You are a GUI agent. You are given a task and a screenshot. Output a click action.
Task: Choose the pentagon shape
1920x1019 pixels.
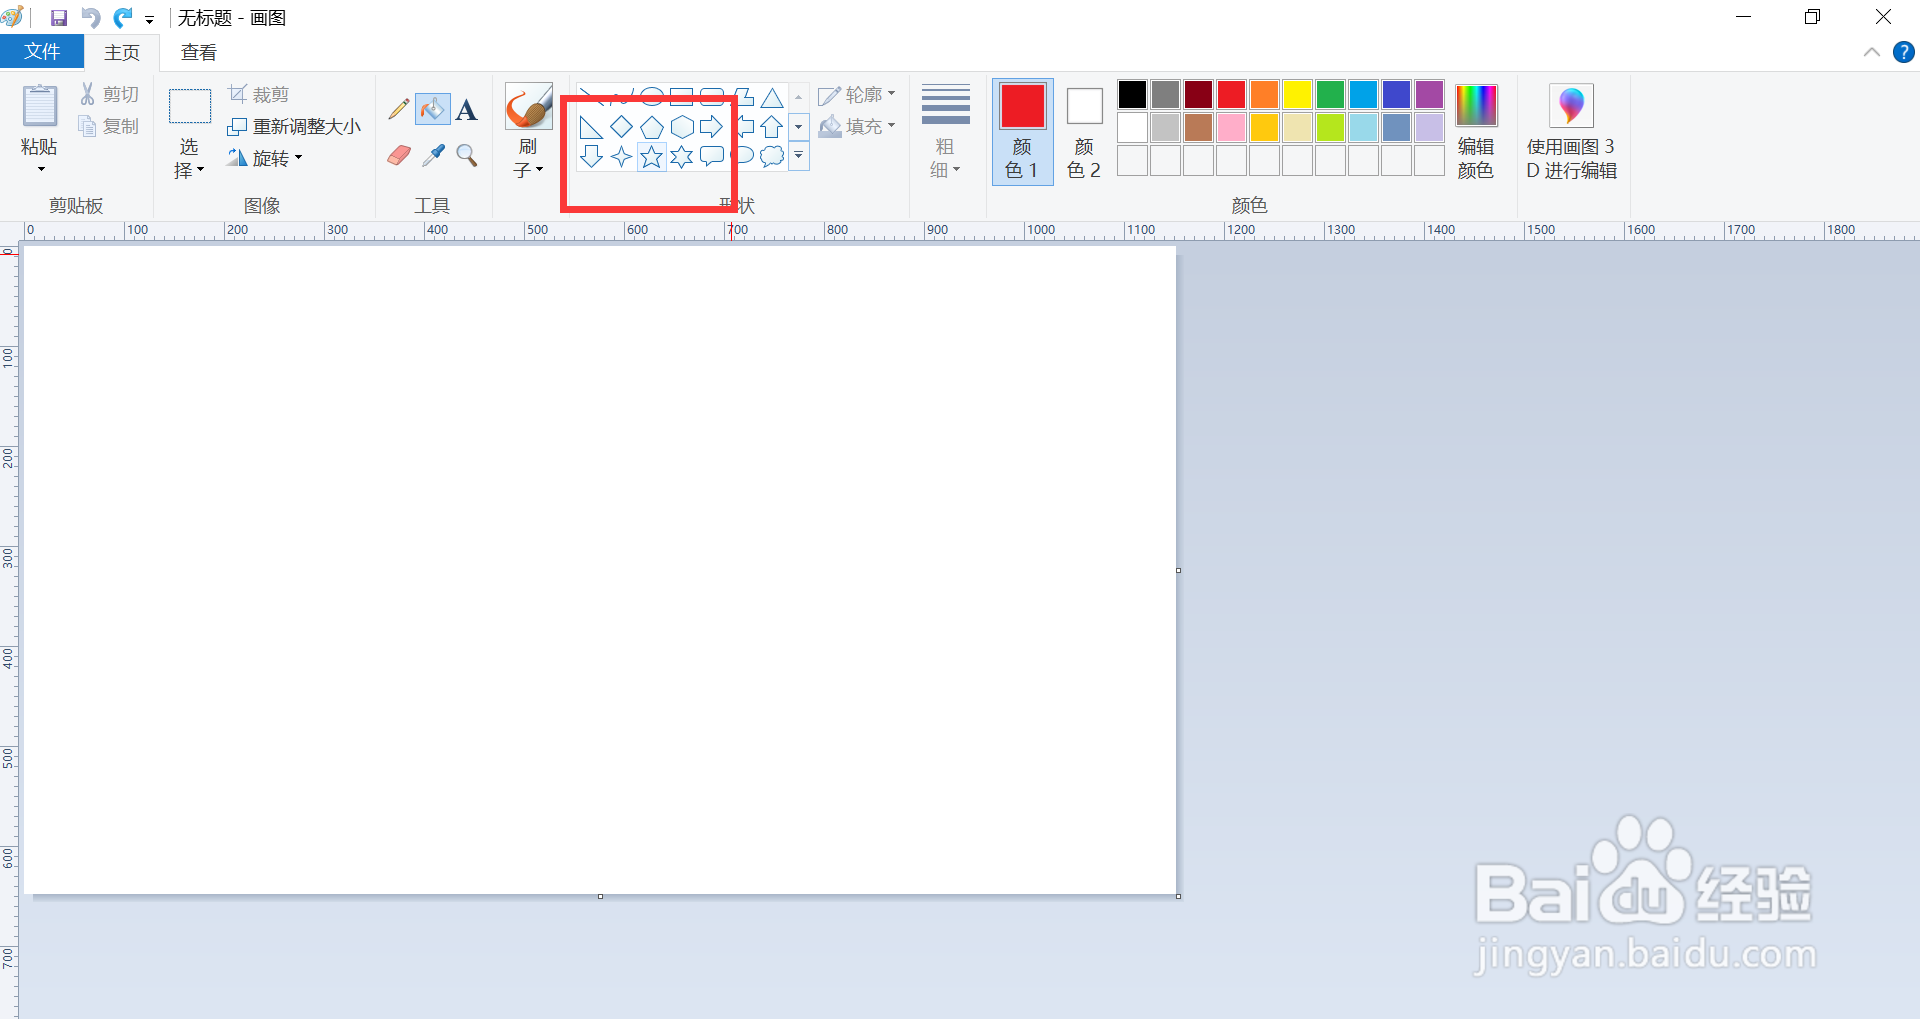(651, 127)
